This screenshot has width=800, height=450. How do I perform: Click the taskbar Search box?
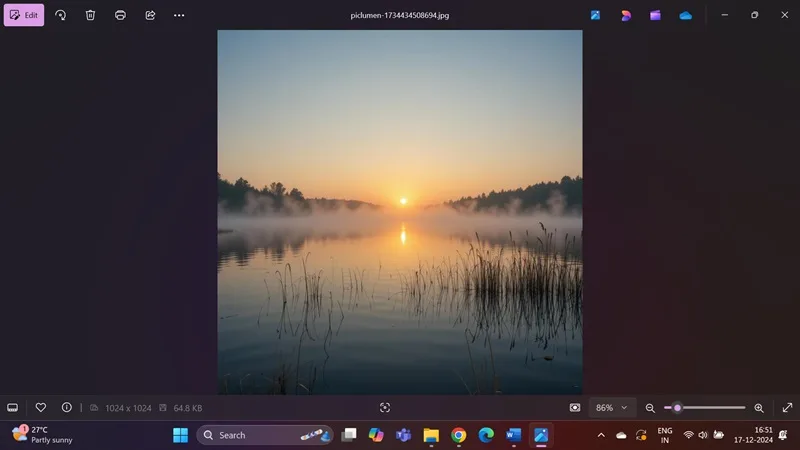tap(264, 435)
